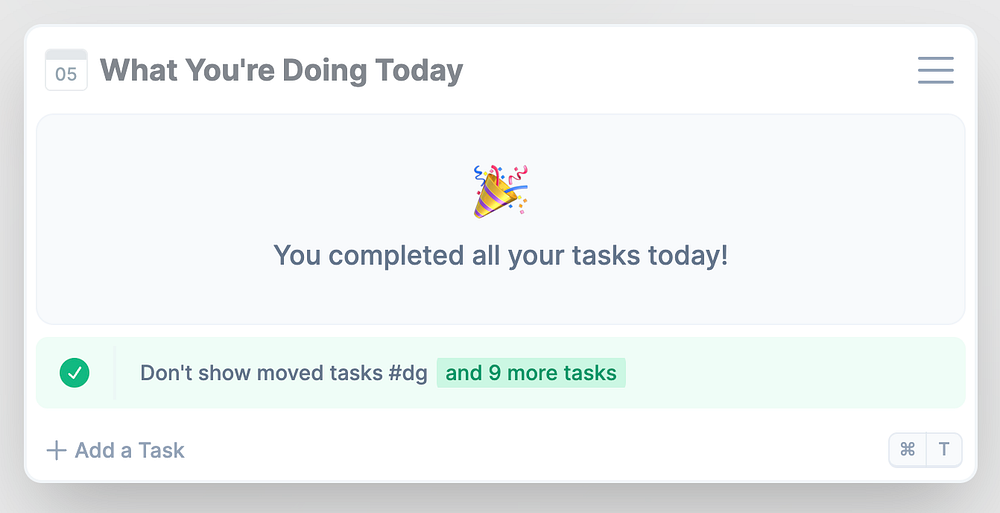
Task: Click the calendar icon showing 05
Action: 66,70
